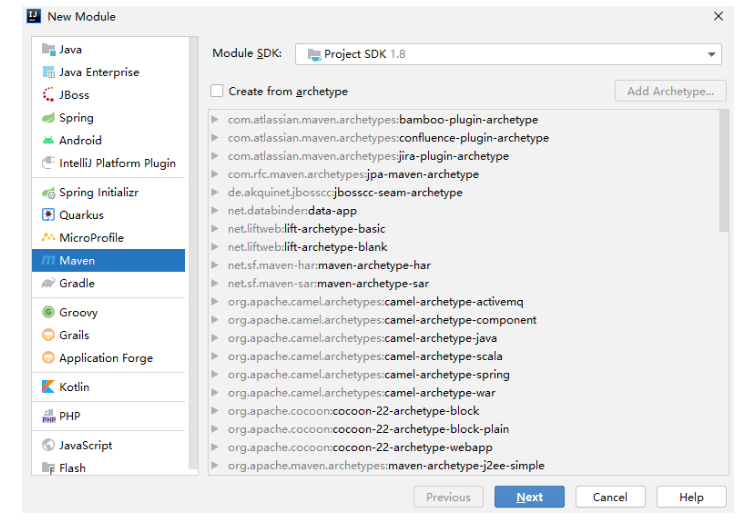
Task: Click the Groovy module icon
Action: click(x=48, y=313)
